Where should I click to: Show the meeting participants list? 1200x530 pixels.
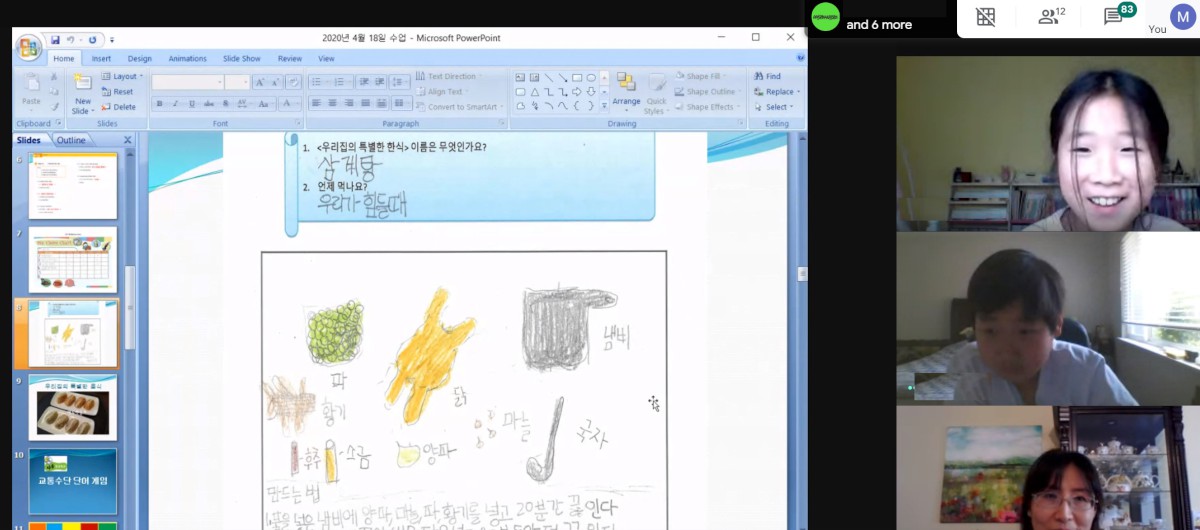(1048, 15)
